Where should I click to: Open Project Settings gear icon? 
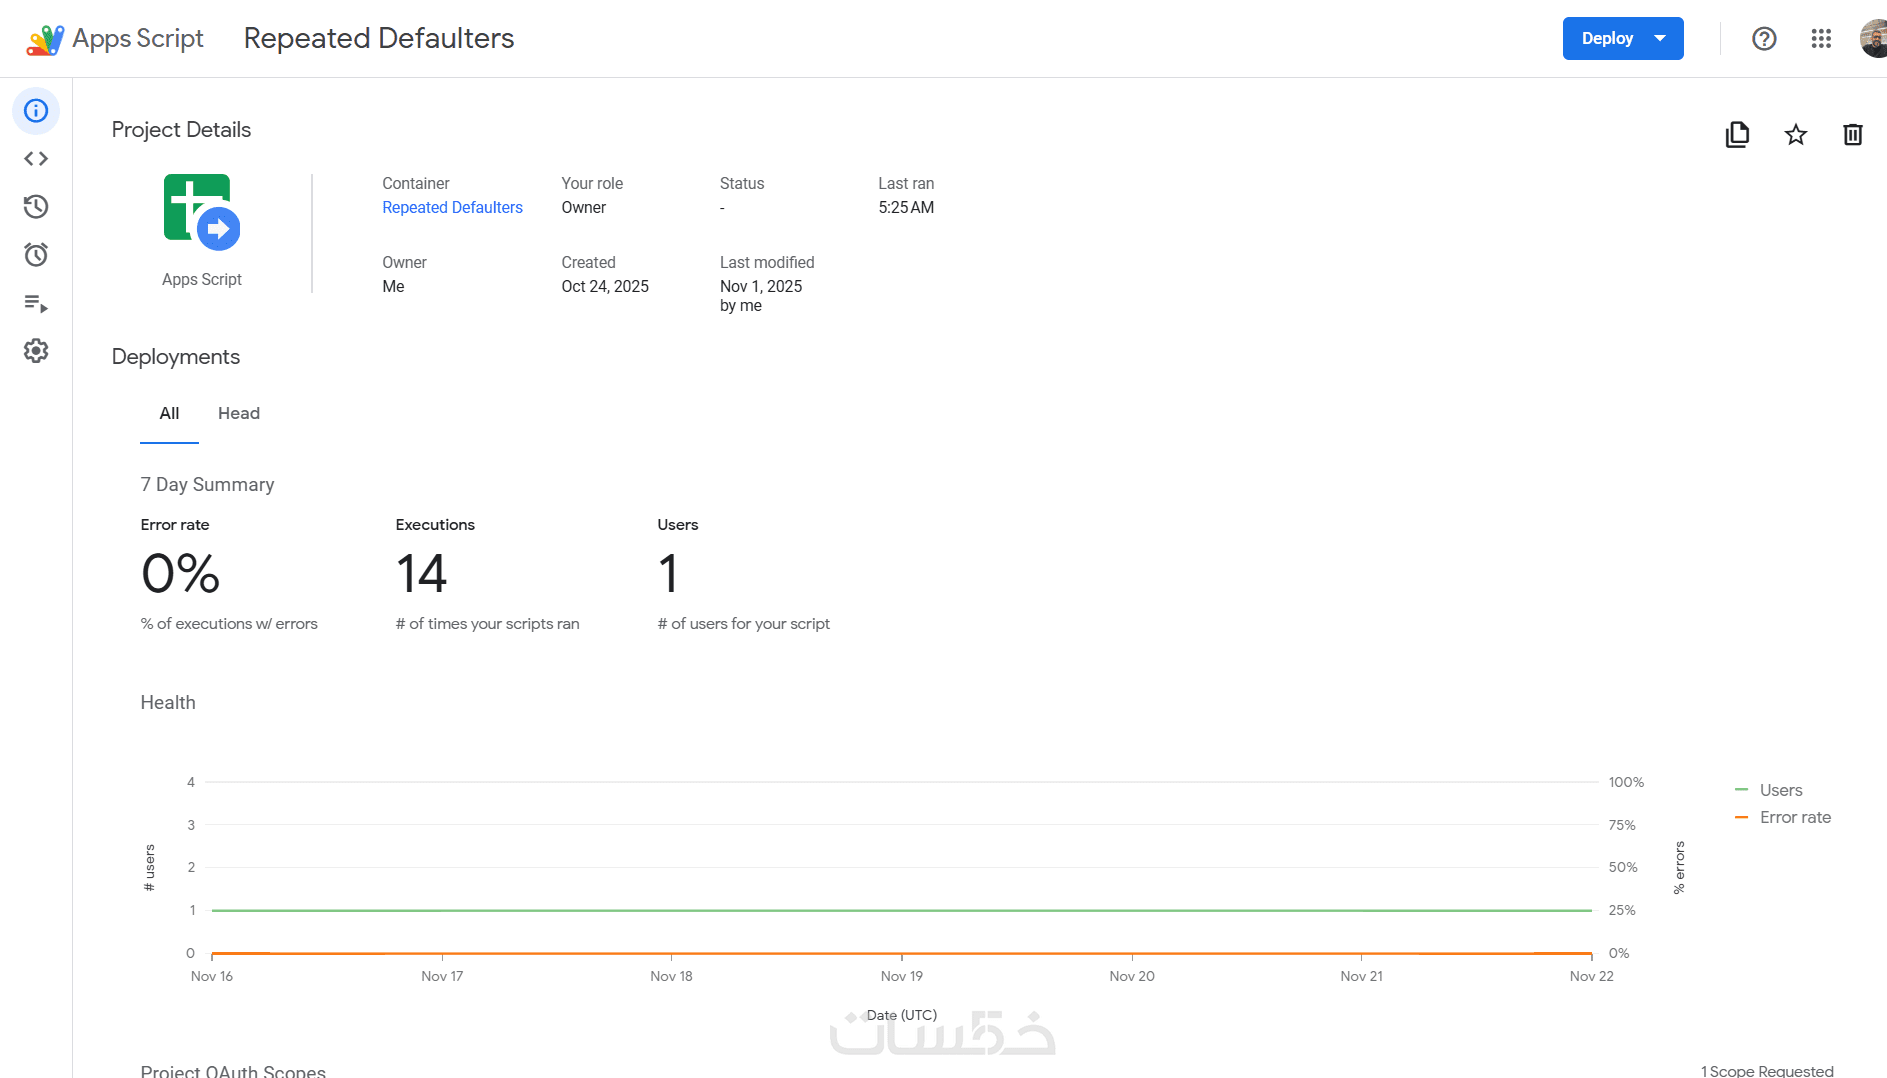(x=36, y=351)
